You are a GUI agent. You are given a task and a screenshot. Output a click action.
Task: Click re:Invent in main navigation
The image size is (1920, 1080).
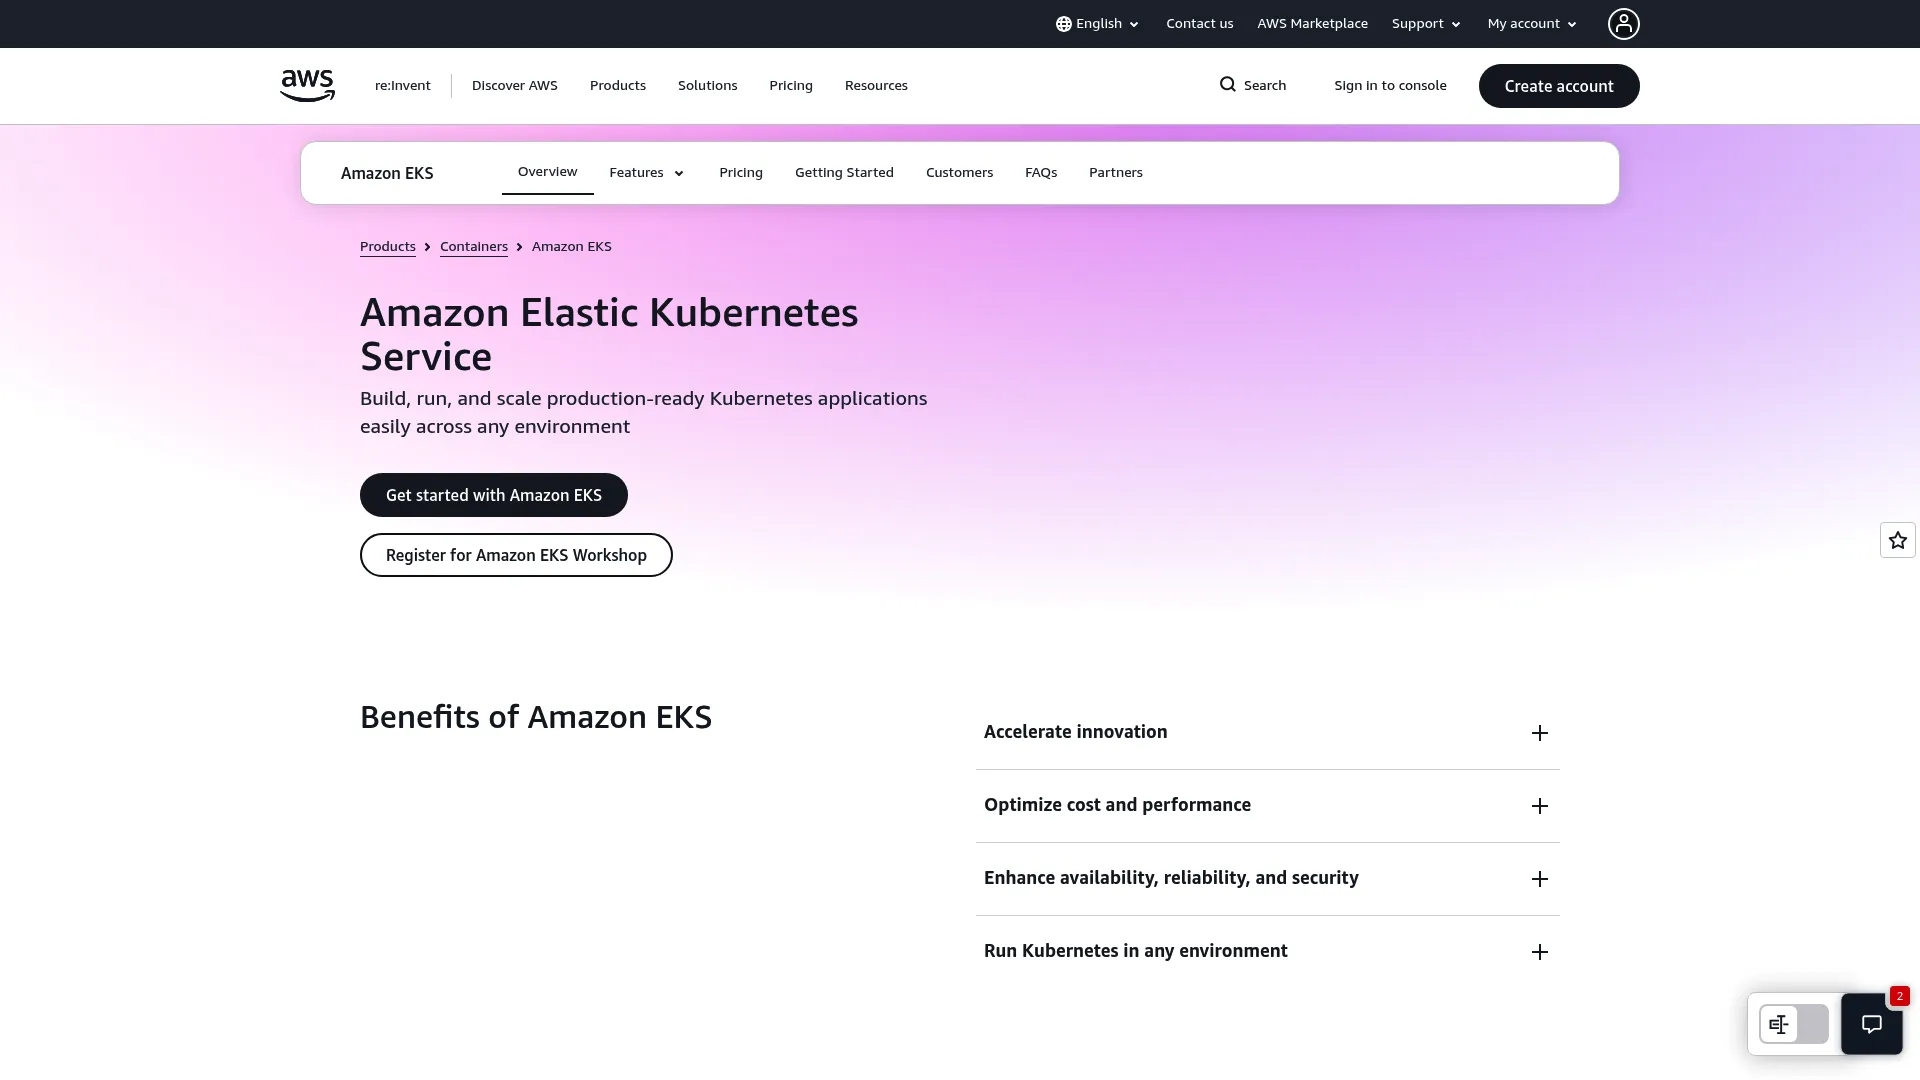tap(402, 86)
